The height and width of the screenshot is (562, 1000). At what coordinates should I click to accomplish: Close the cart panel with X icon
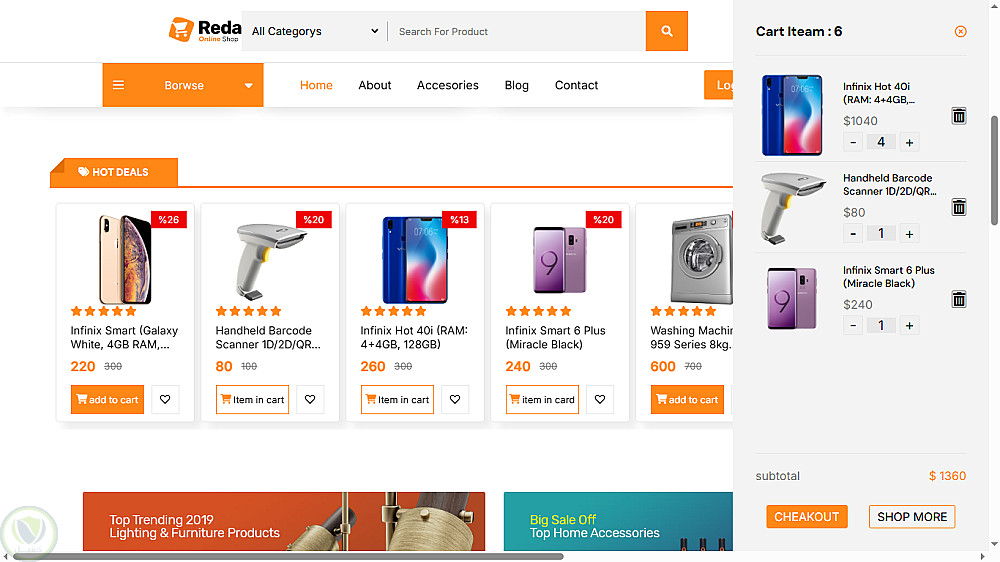pos(961,31)
